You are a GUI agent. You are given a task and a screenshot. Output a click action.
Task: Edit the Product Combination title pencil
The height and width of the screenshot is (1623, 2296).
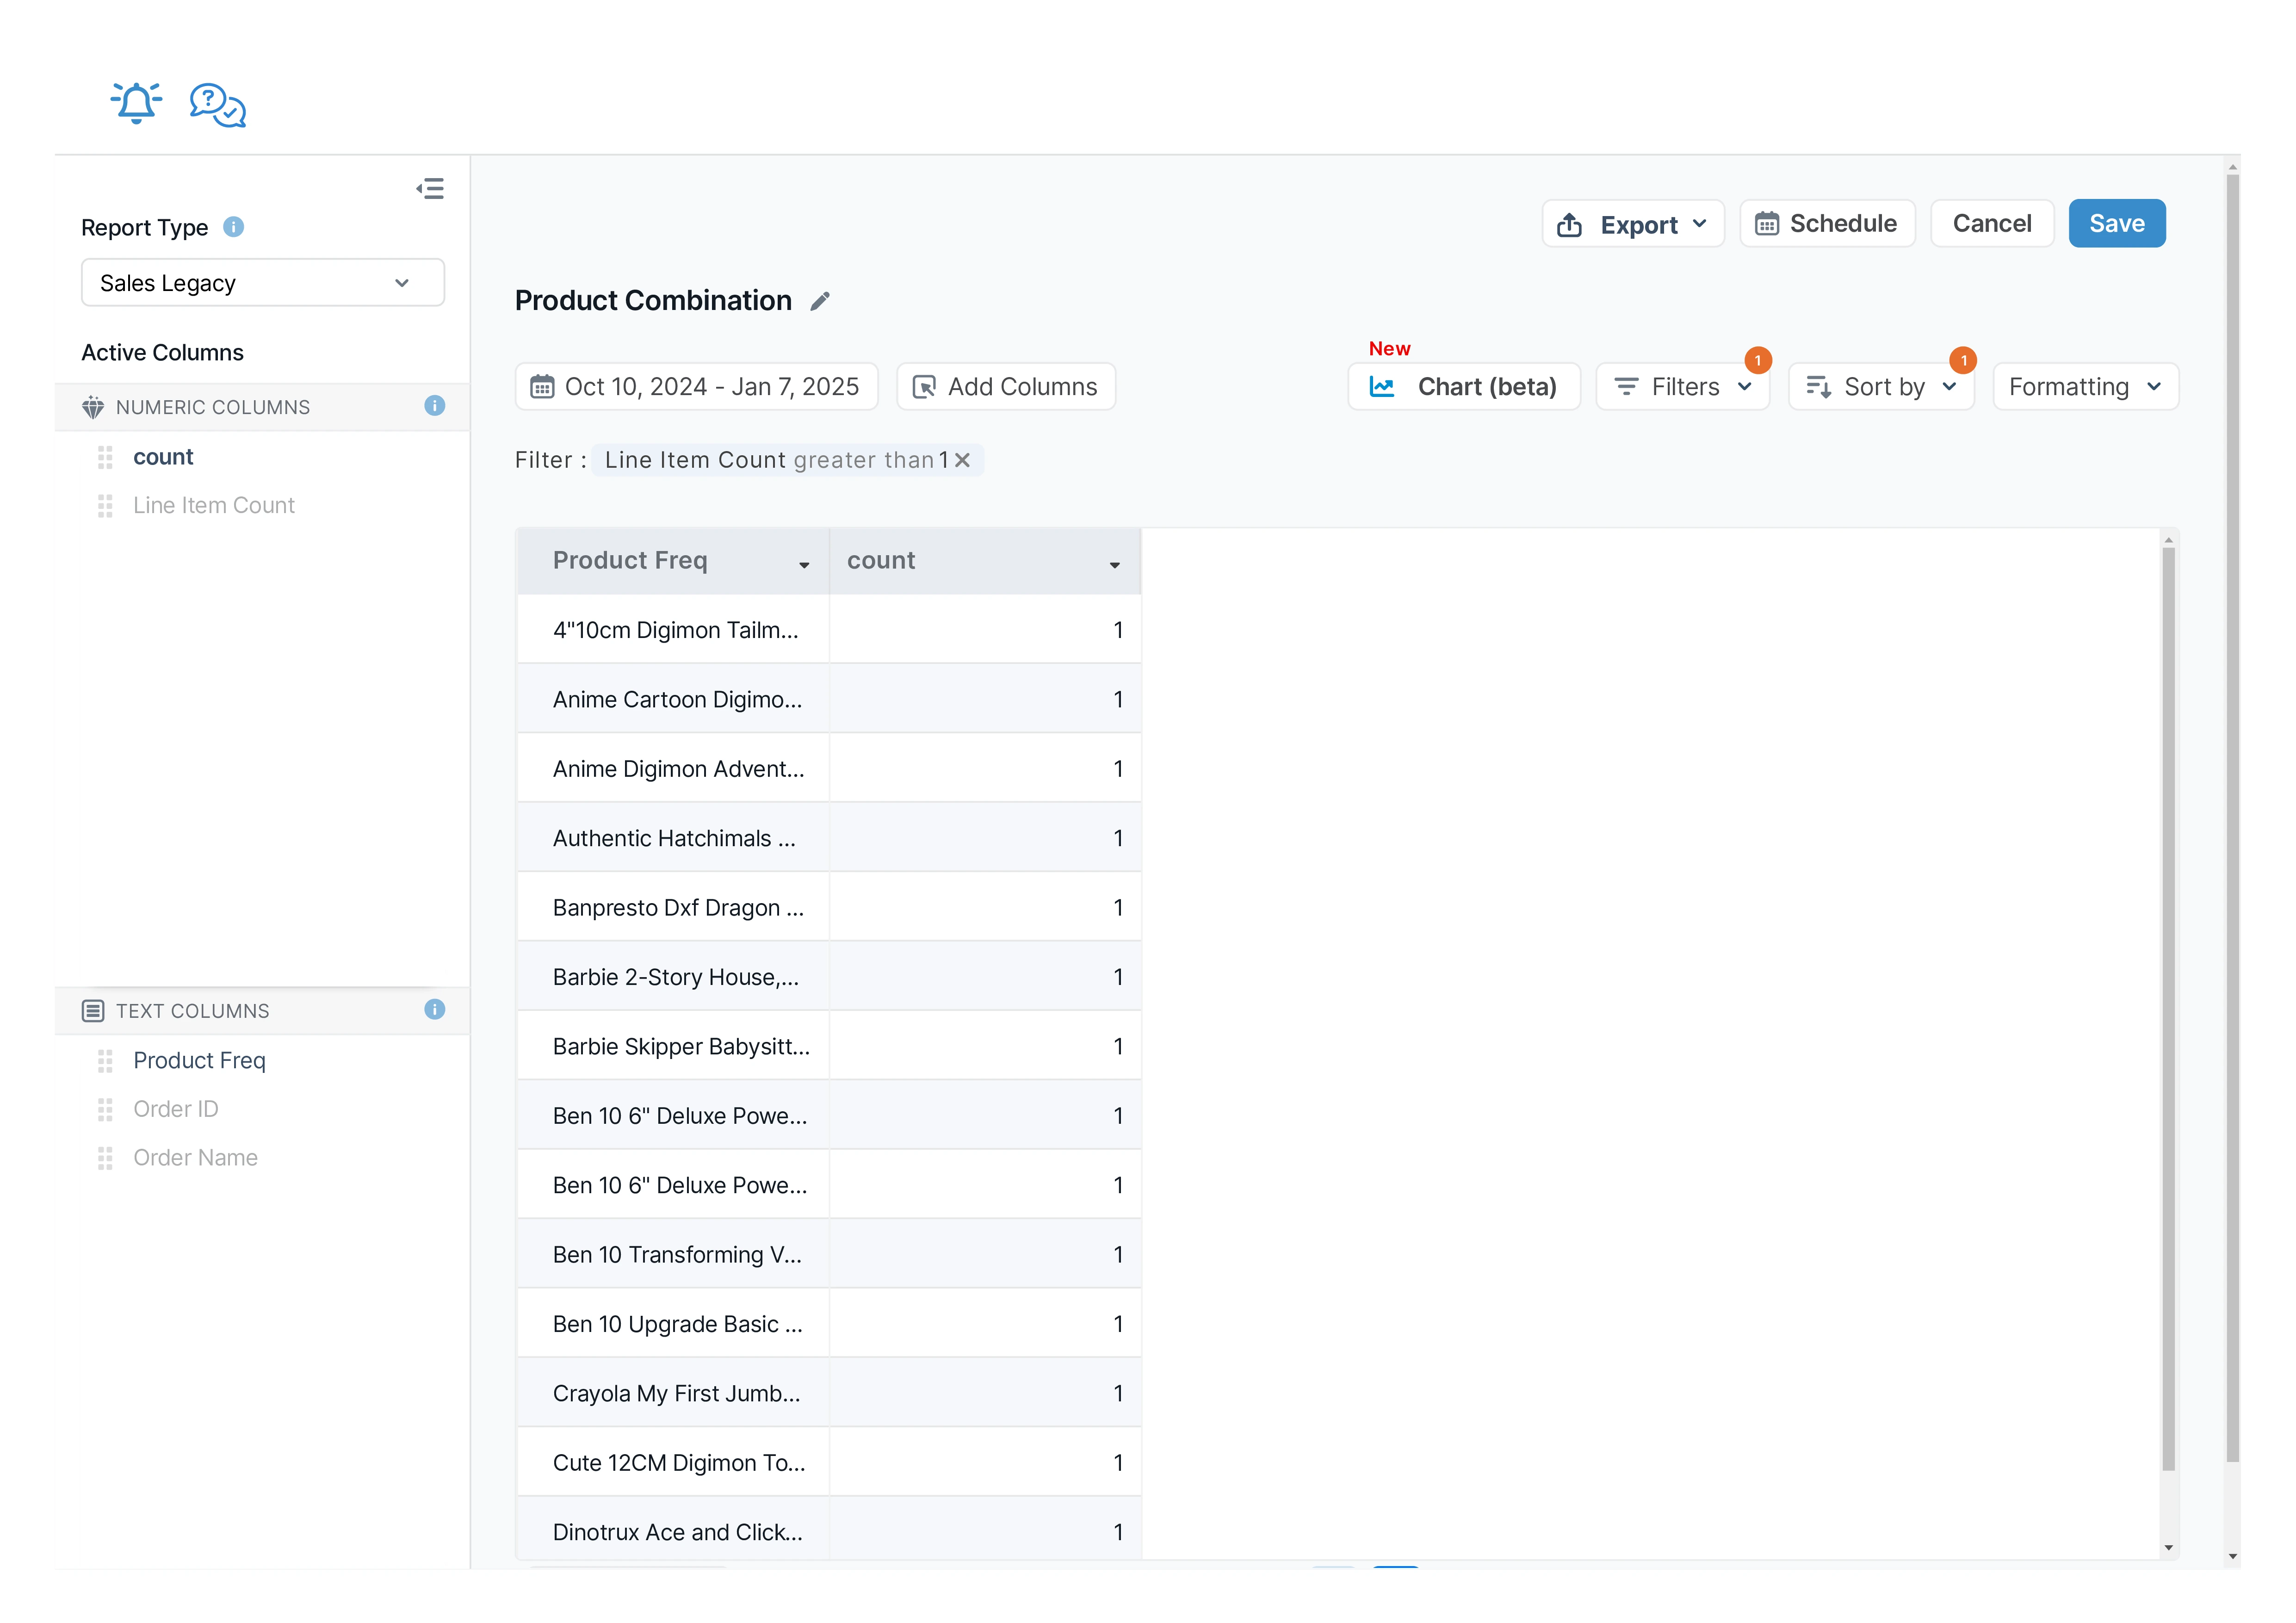pos(820,301)
